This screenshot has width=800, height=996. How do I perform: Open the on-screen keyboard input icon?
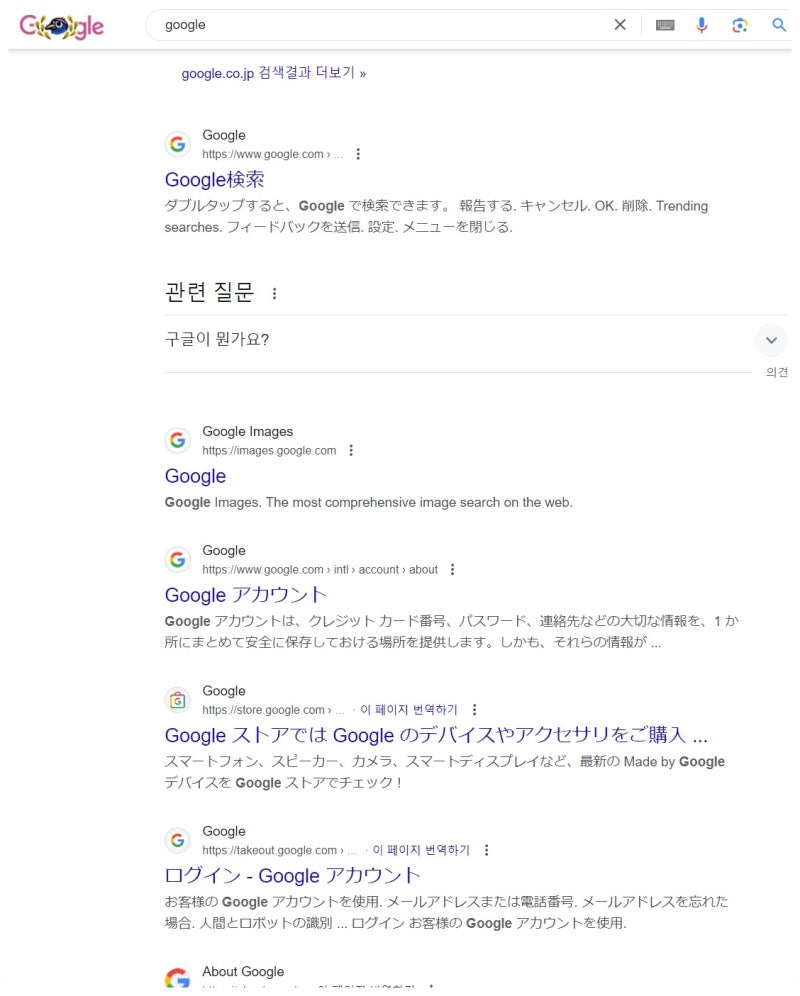pos(664,25)
